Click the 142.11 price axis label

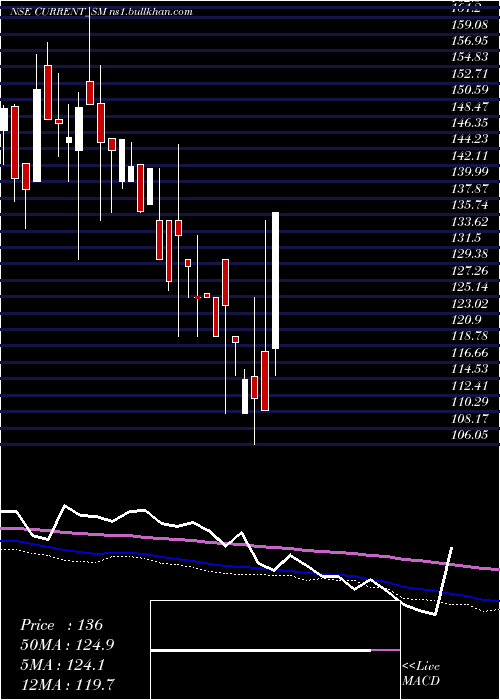pyautogui.click(x=471, y=155)
